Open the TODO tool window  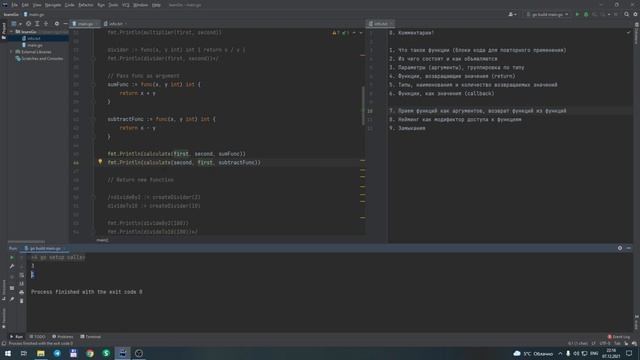38,337
